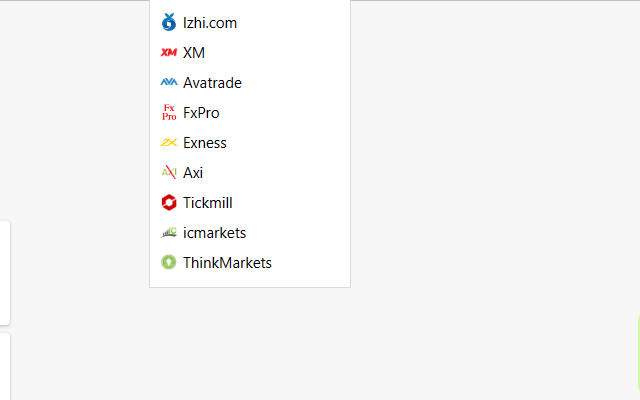Screen dimensions: 640x400
Task: Click the green ThinkMarkets logo icon
Action: 168,263
